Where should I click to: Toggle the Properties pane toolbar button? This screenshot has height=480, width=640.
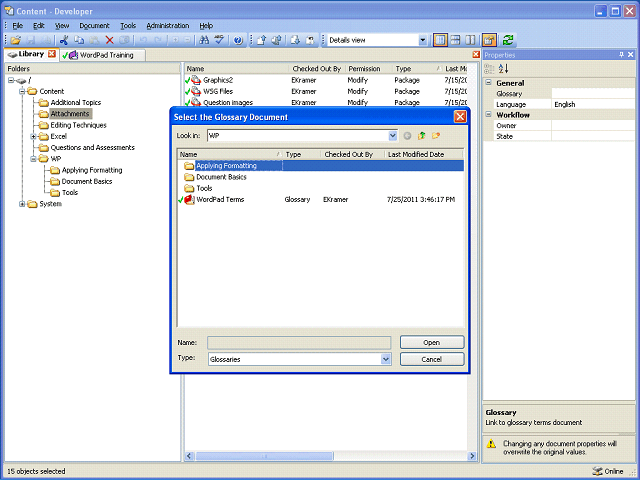(489, 40)
